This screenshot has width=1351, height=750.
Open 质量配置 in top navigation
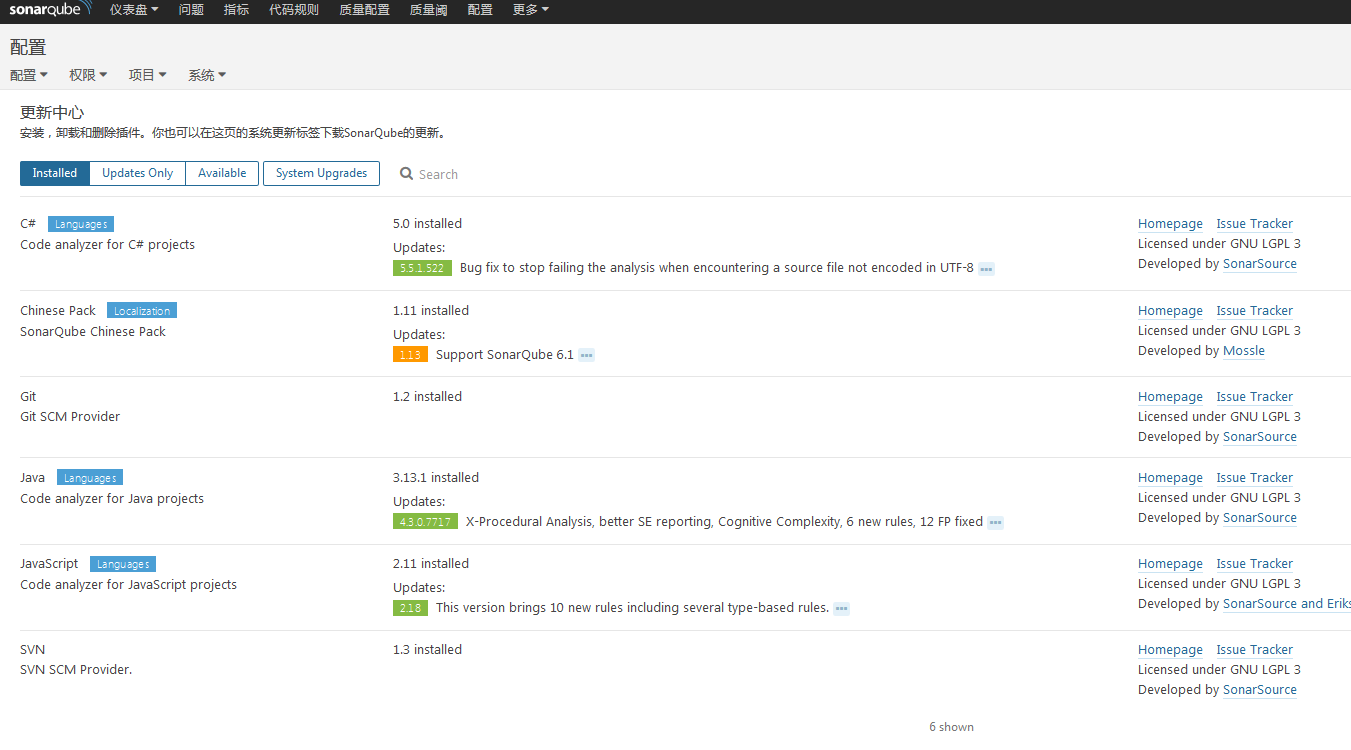click(x=364, y=10)
